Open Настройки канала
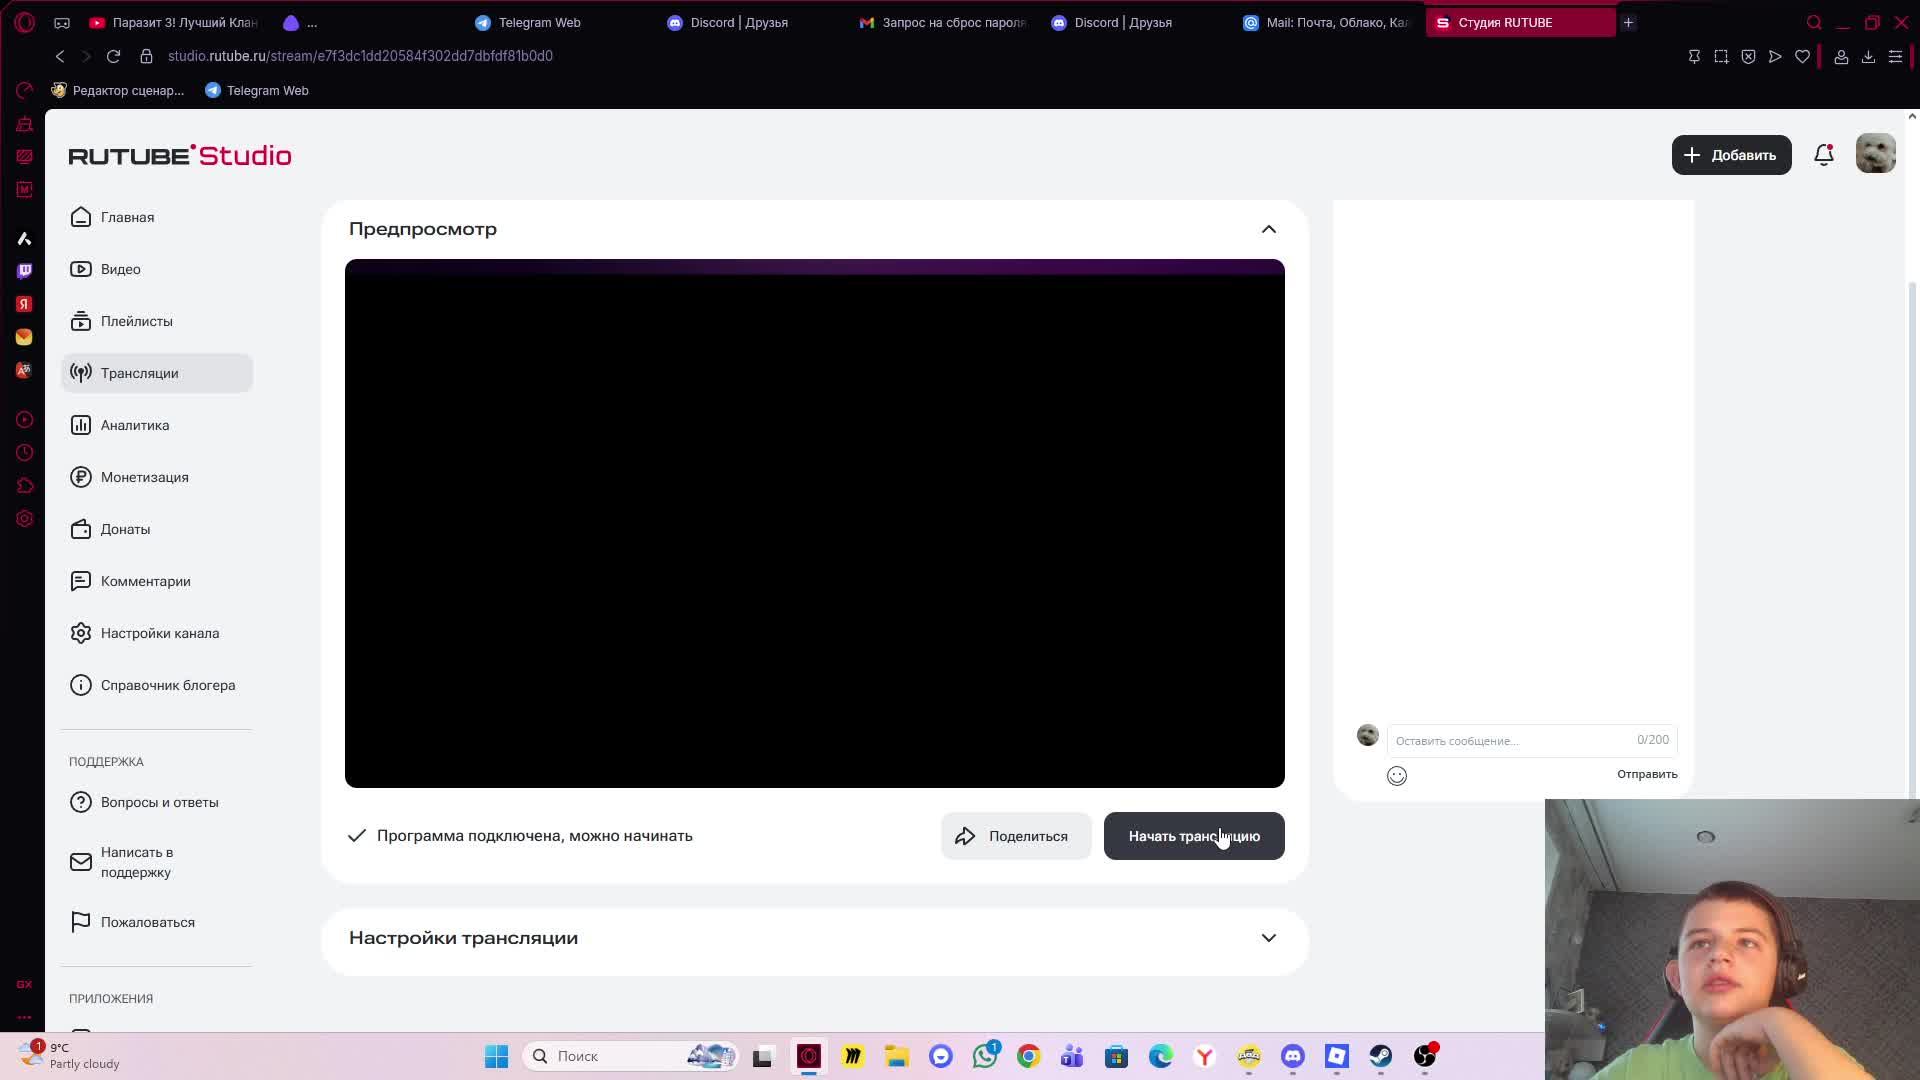1920x1080 pixels. 157,633
